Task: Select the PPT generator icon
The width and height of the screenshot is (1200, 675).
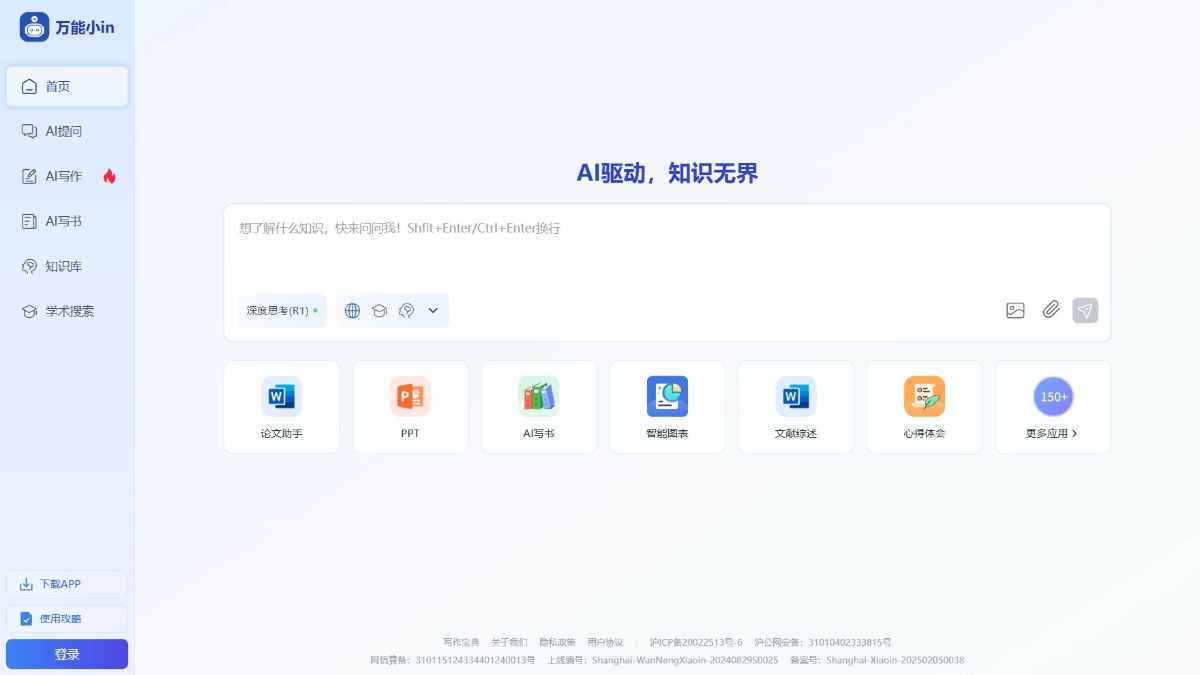Action: click(x=410, y=405)
